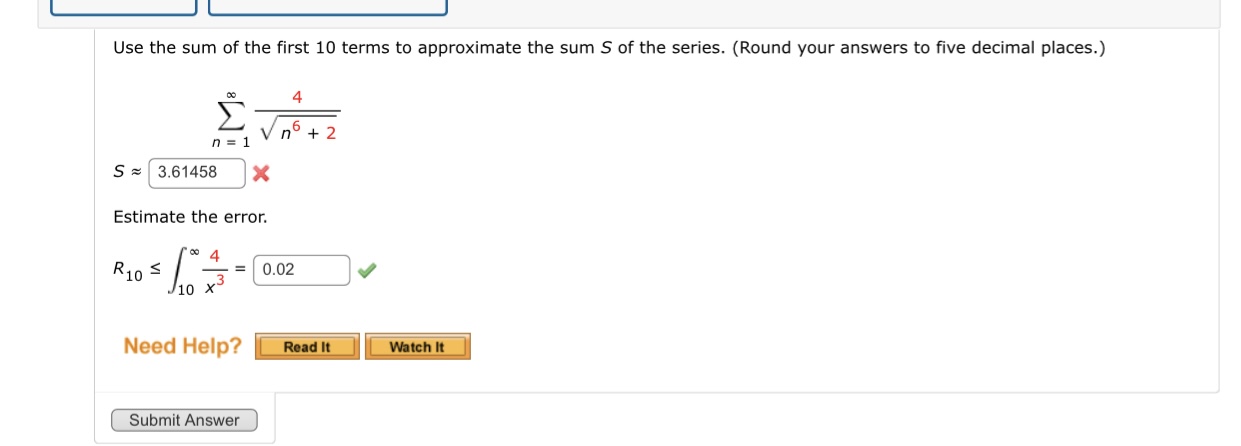Submit the answer with Submit Answer
The image size is (1241, 446).
(184, 420)
